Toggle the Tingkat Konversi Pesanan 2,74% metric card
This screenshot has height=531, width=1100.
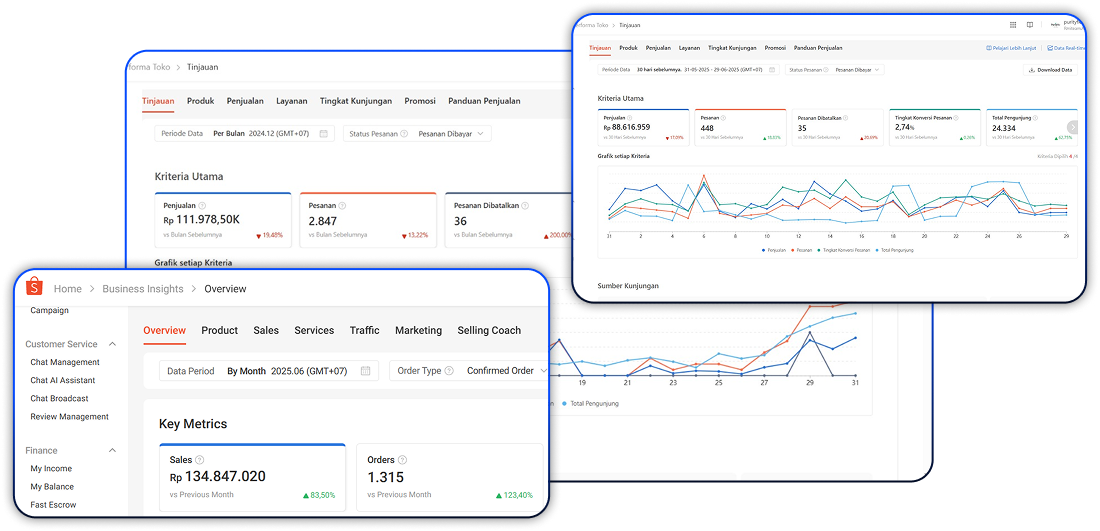tap(932, 128)
